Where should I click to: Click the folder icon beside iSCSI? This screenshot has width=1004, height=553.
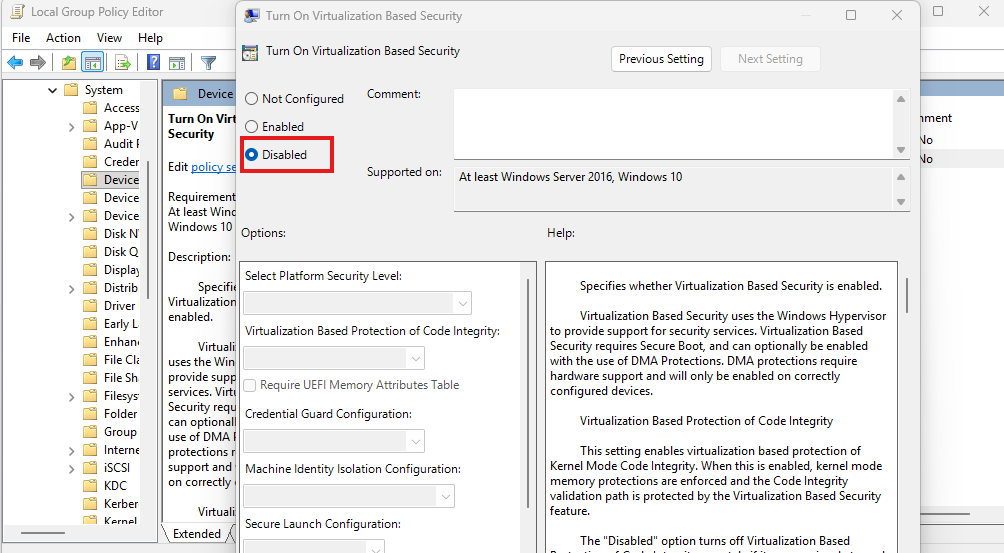pos(90,468)
